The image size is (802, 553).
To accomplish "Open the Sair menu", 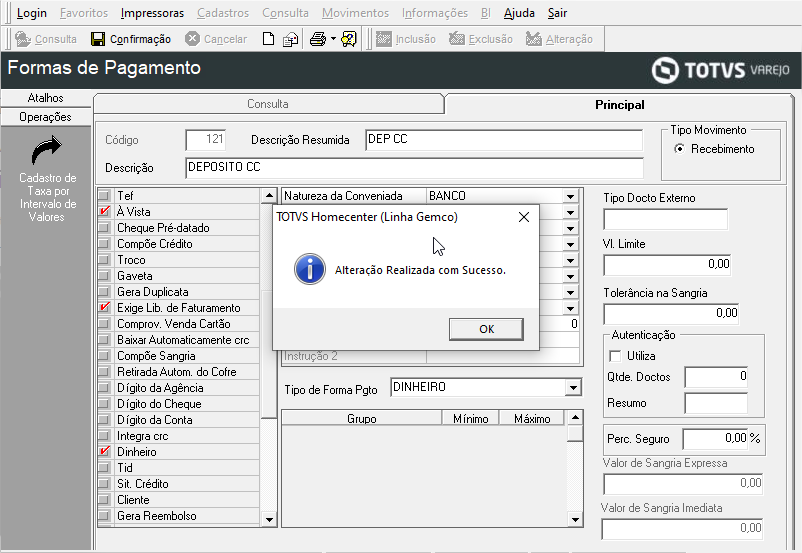I will coord(558,13).
